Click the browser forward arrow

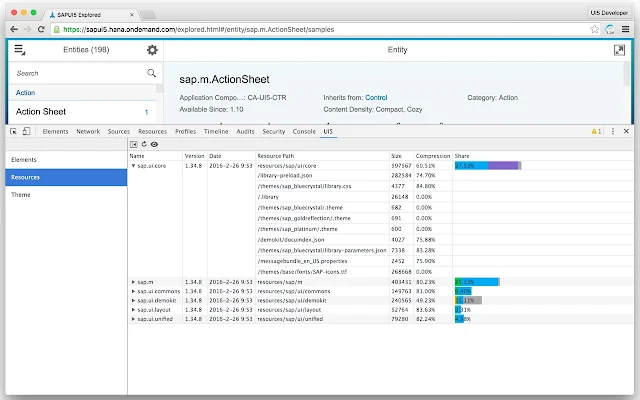point(27,29)
